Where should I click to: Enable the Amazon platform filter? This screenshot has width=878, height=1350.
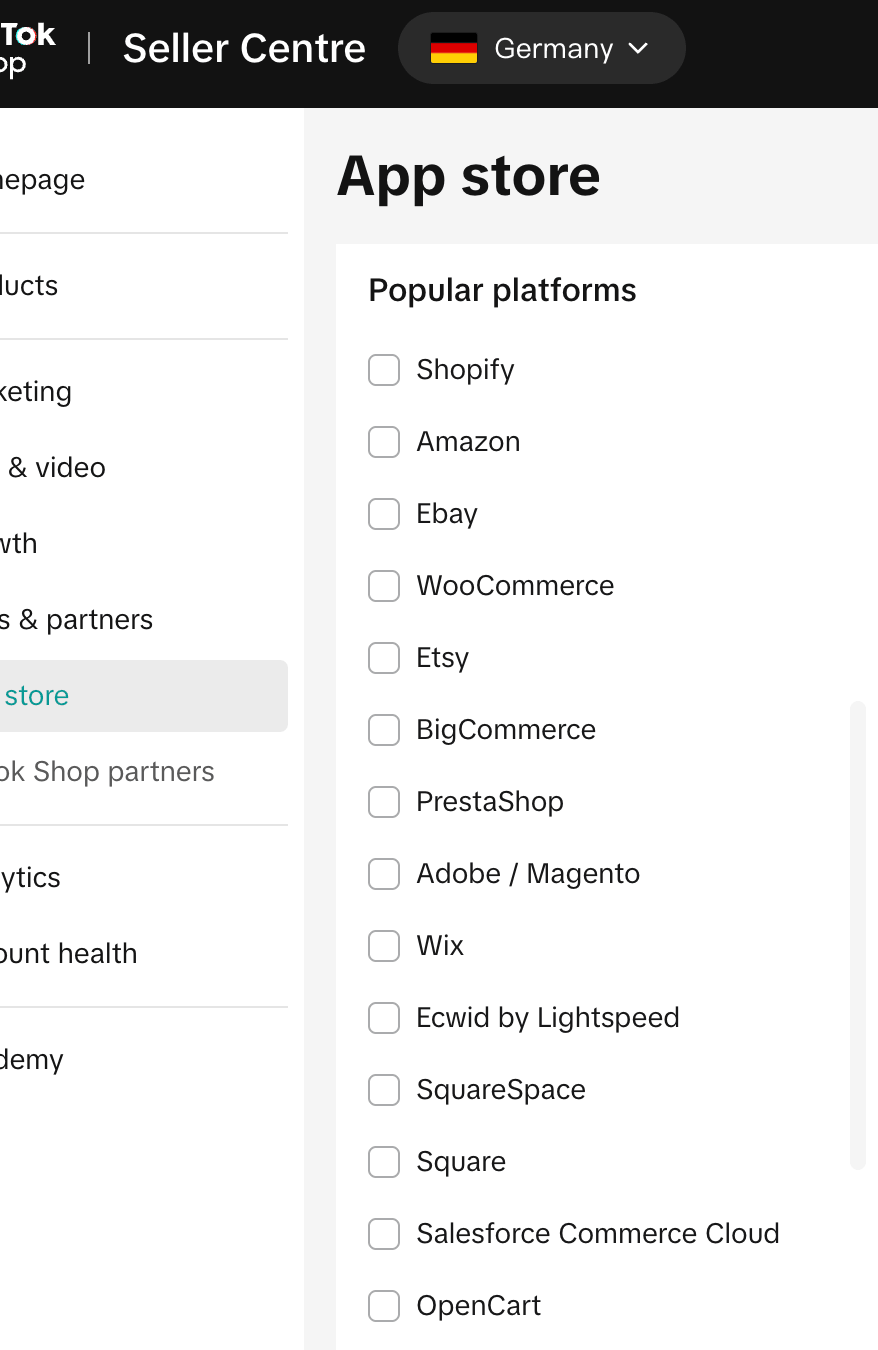click(x=384, y=442)
